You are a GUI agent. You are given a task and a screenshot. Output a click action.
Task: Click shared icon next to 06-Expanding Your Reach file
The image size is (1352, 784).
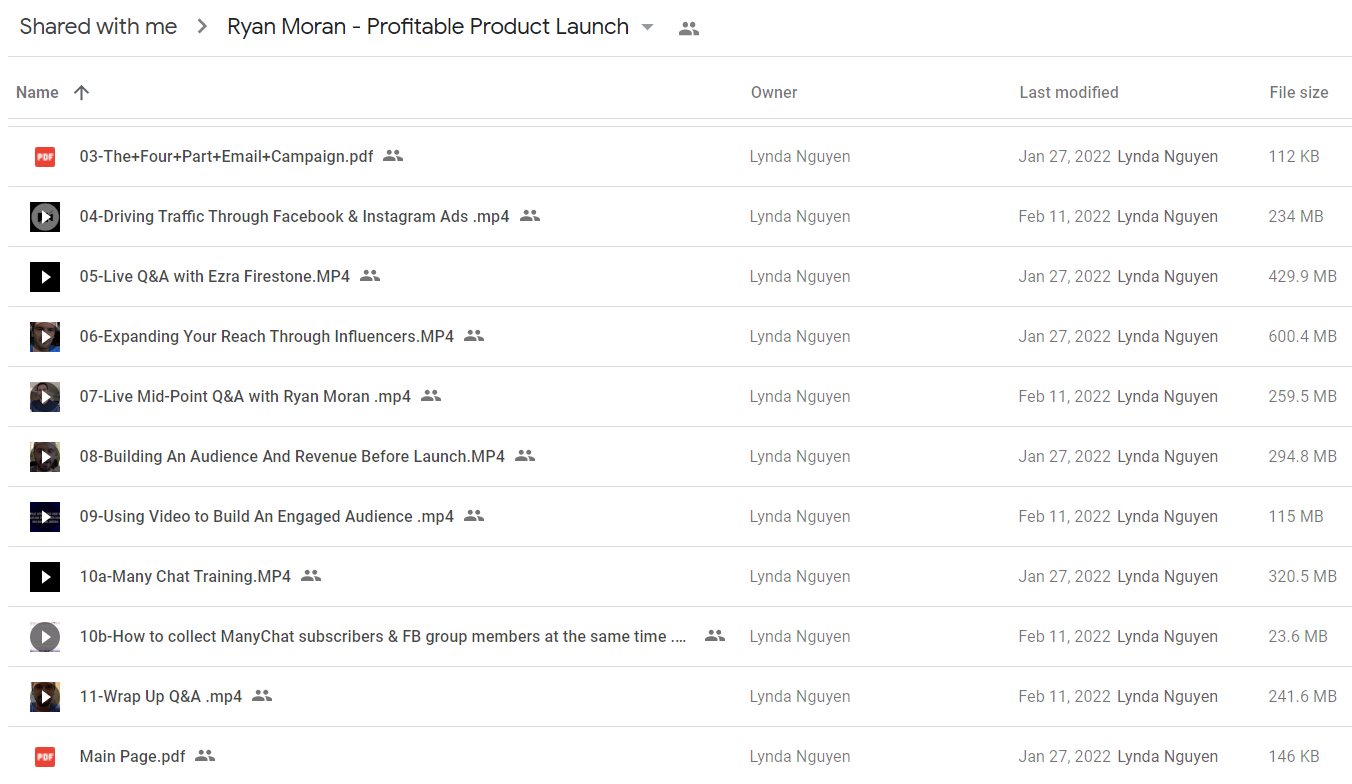tap(474, 336)
